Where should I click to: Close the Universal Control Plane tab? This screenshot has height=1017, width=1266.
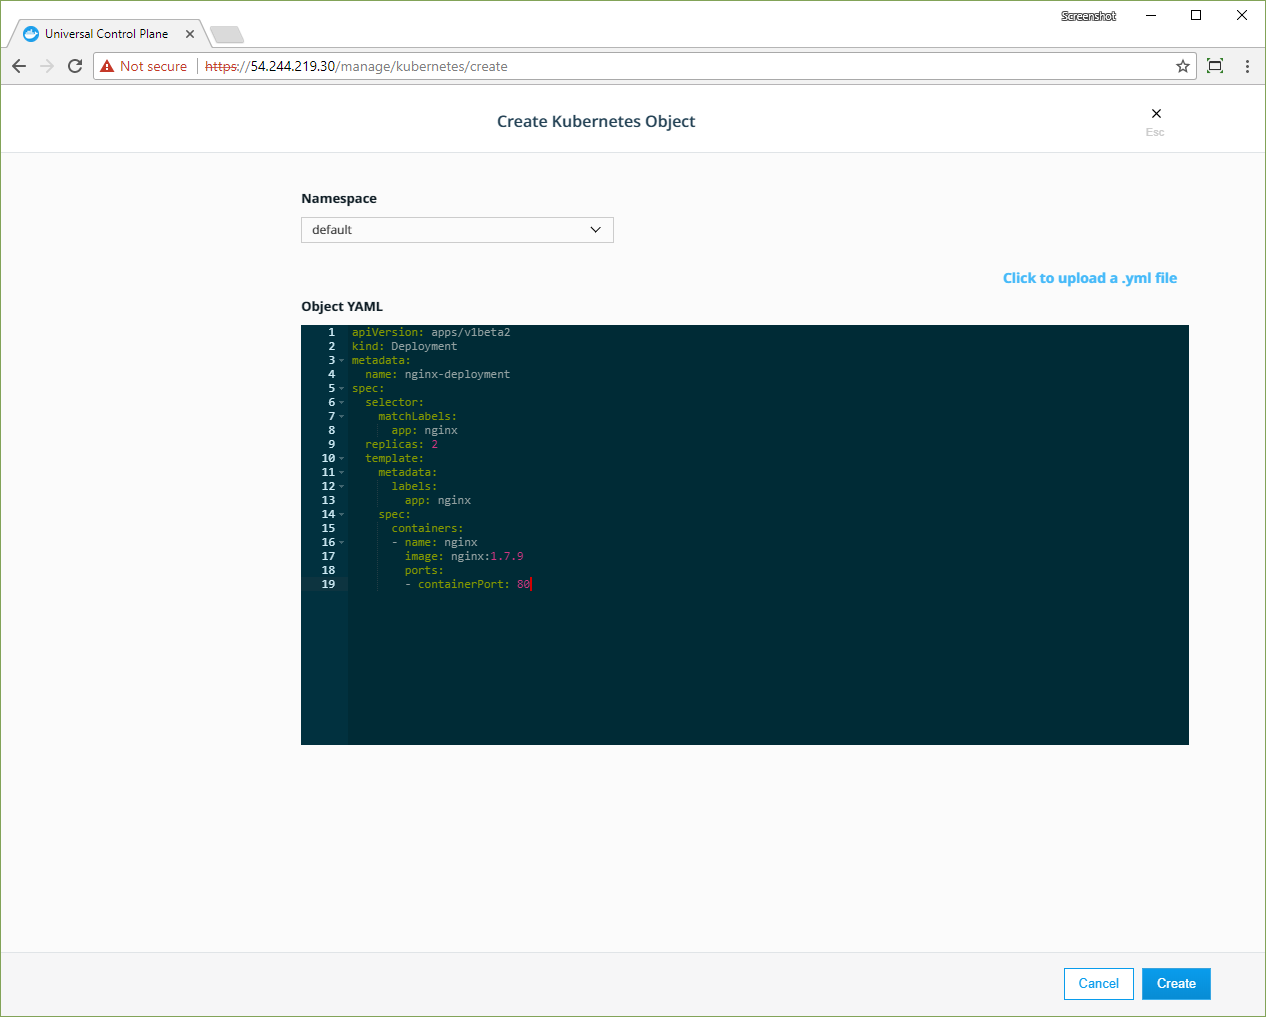190,34
